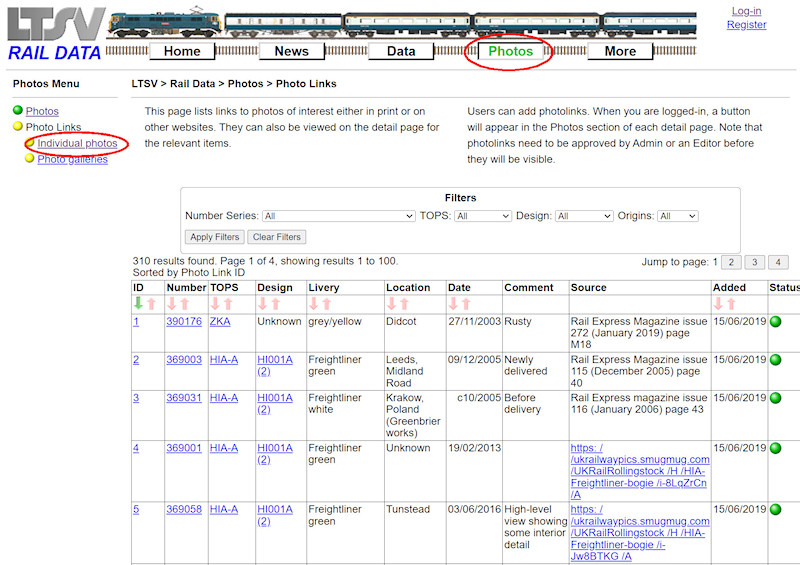Click the down sort arrow under Livery
Viewport: 800px width, 565px height.
click(x=314, y=303)
